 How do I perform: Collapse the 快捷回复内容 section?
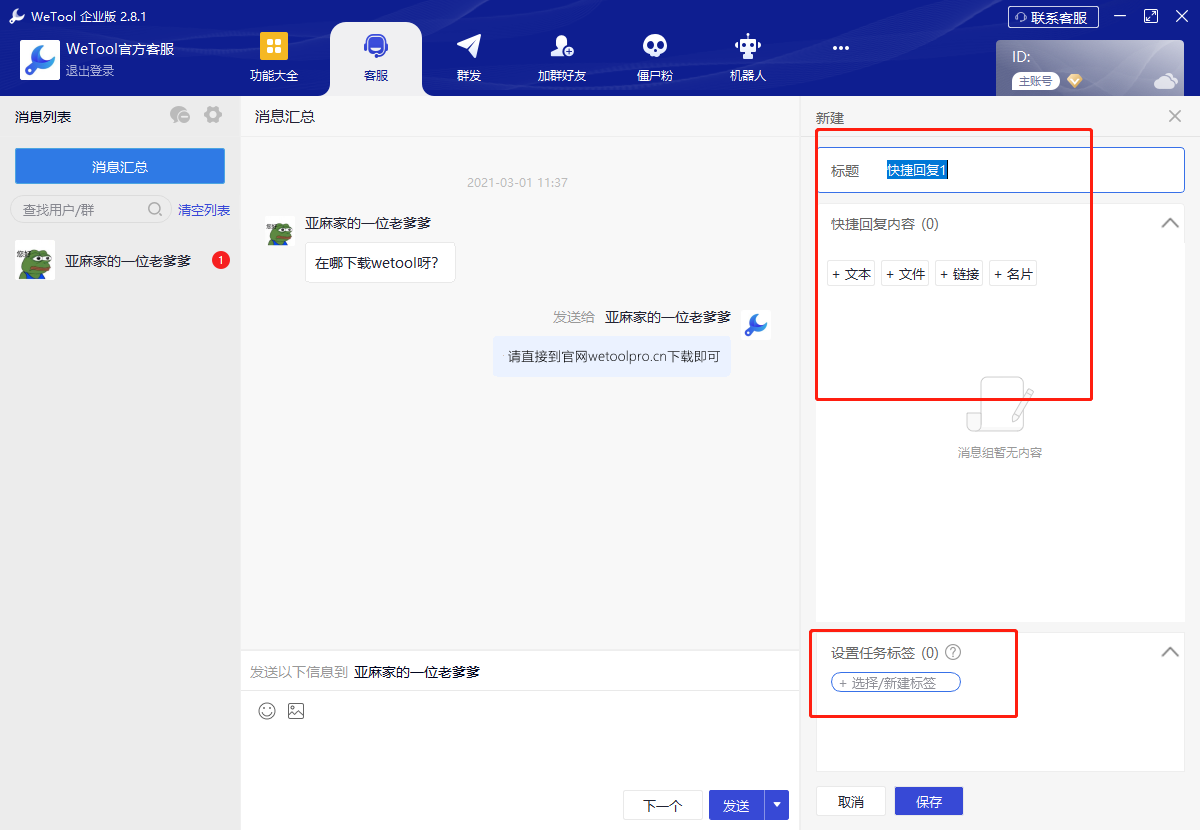pyautogui.click(x=1170, y=224)
